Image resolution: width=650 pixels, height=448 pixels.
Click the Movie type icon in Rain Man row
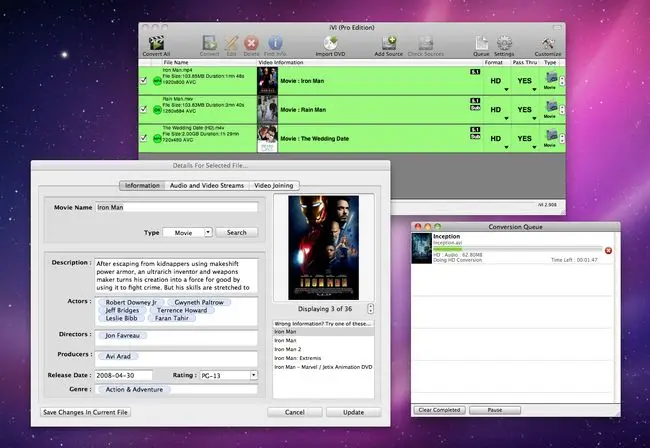[x=551, y=107]
